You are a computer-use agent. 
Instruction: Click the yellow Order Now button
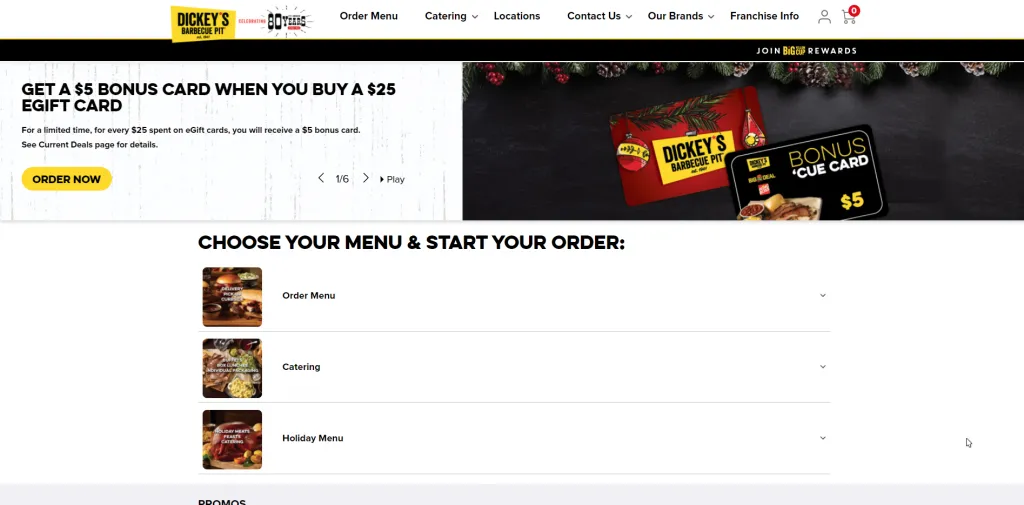67,179
